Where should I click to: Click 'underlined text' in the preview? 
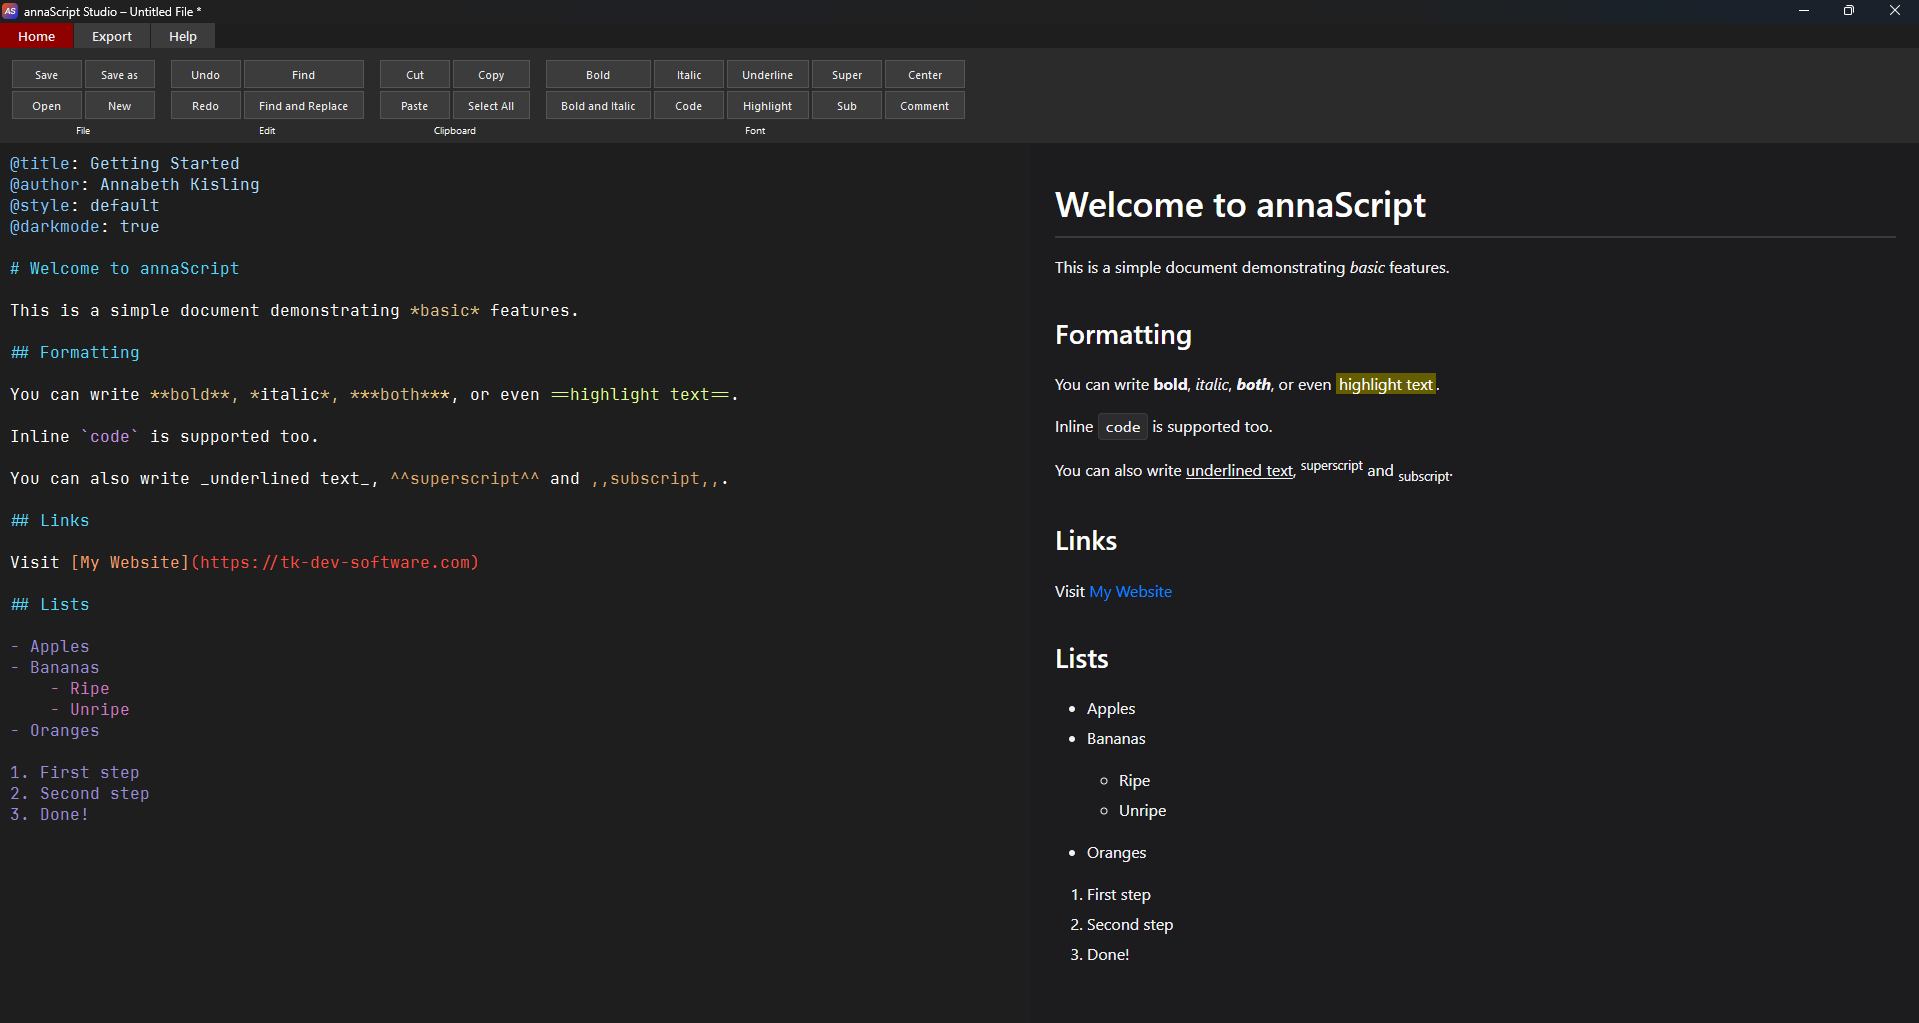(1239, 471)
